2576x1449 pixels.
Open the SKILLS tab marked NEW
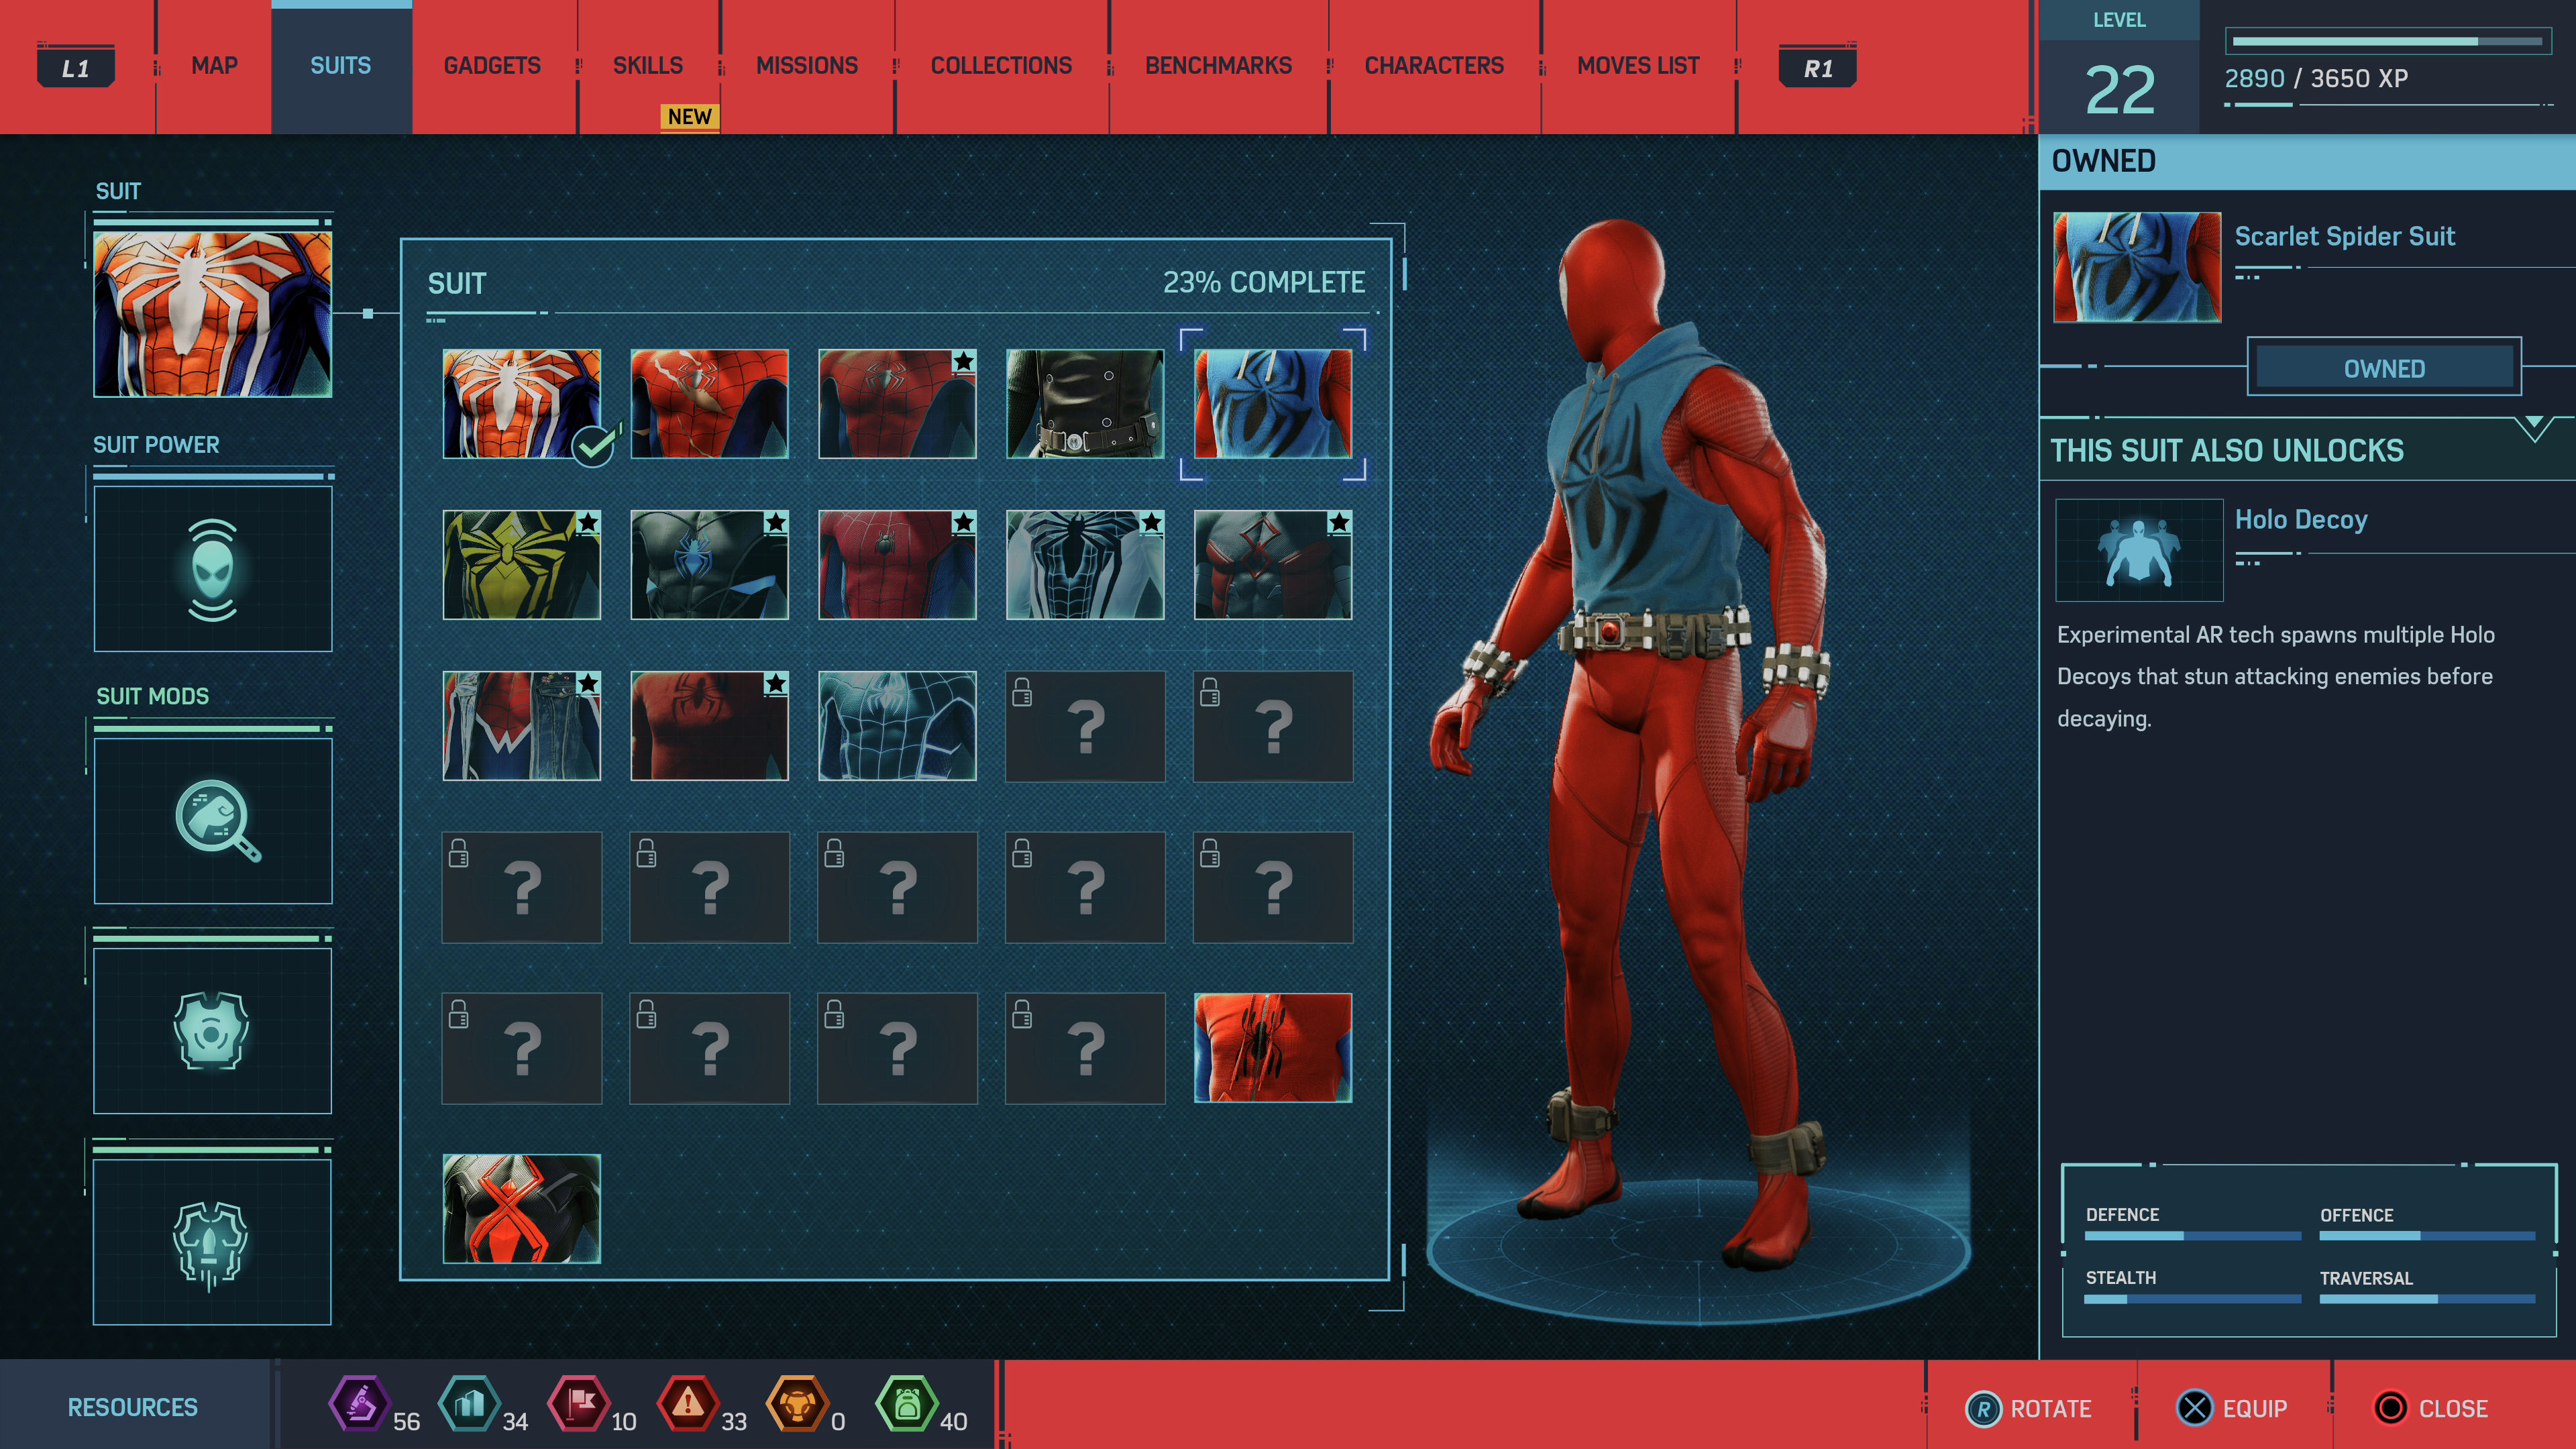click(648, 66)
